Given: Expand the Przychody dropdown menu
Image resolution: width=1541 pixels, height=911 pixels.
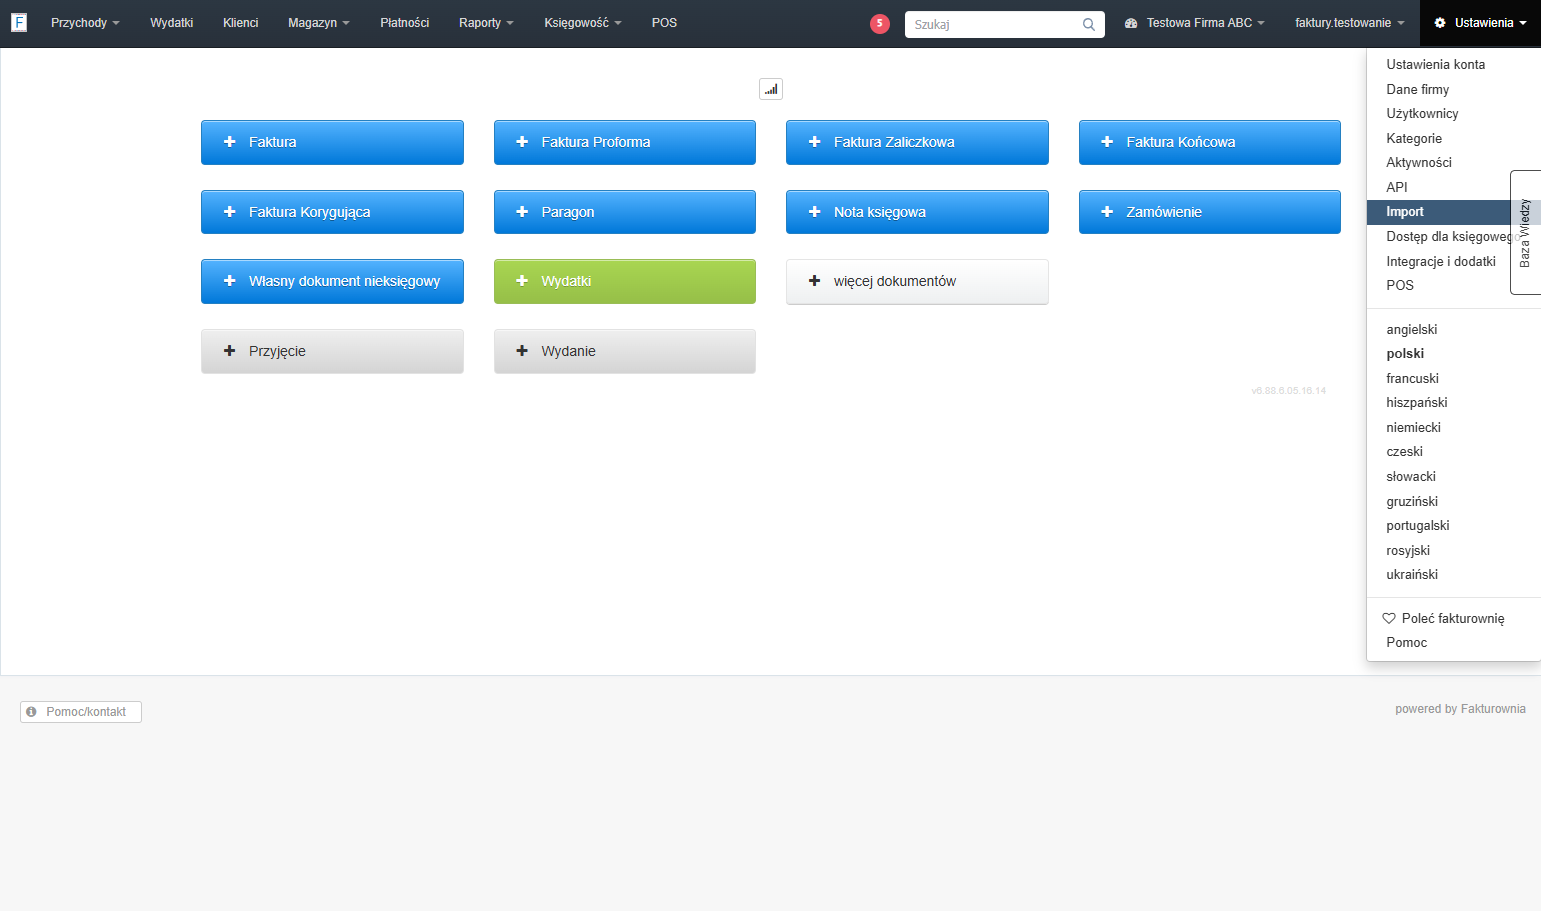Looking at the screenshot, I should pos(85,23).
